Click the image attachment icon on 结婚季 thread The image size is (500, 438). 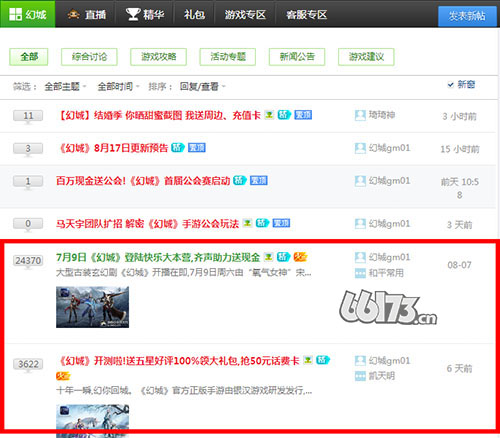[x=269, y=115]
